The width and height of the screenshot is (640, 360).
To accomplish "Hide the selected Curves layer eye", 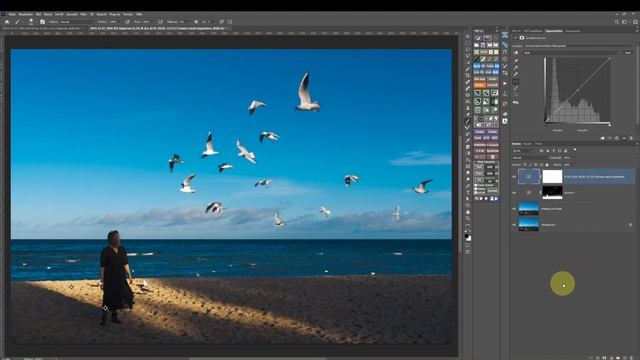I will [x=514, y=177].
